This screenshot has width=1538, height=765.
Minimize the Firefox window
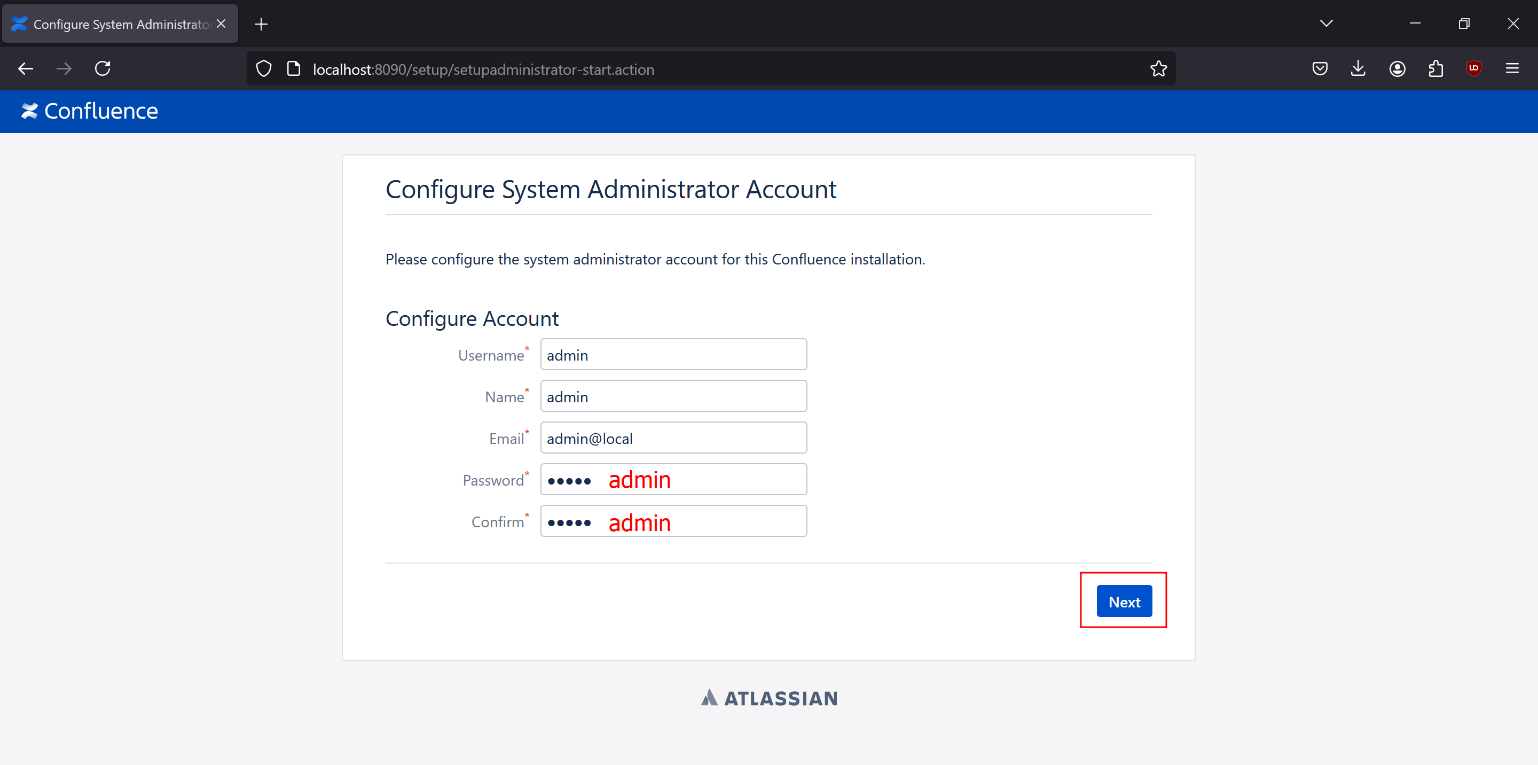pyautogui.click(x=1415, y=23)
